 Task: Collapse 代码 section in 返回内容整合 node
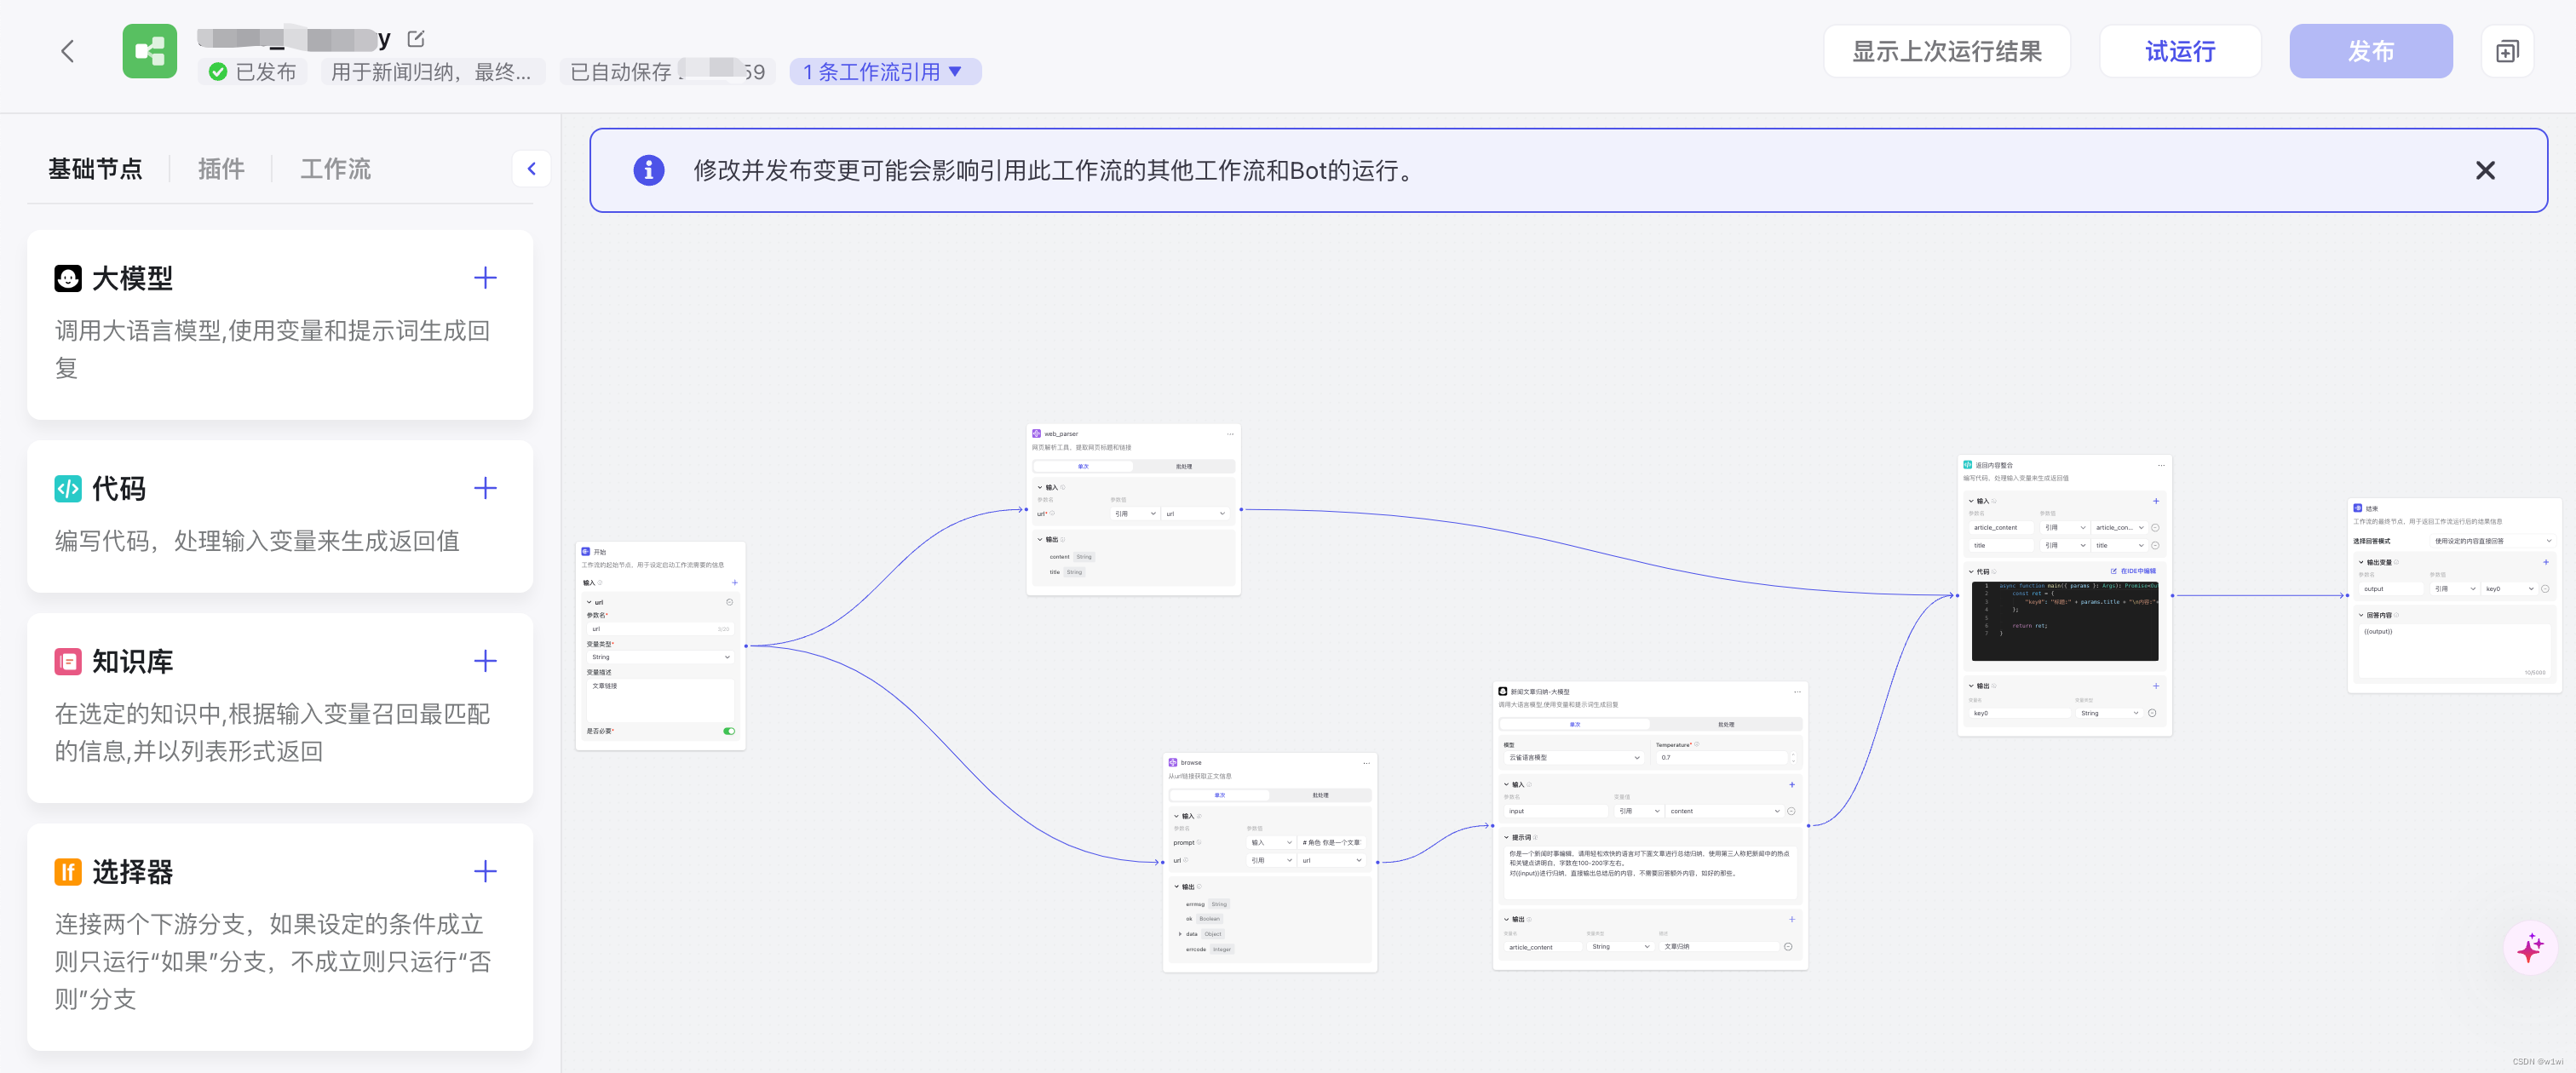[x=1971, y=572]
